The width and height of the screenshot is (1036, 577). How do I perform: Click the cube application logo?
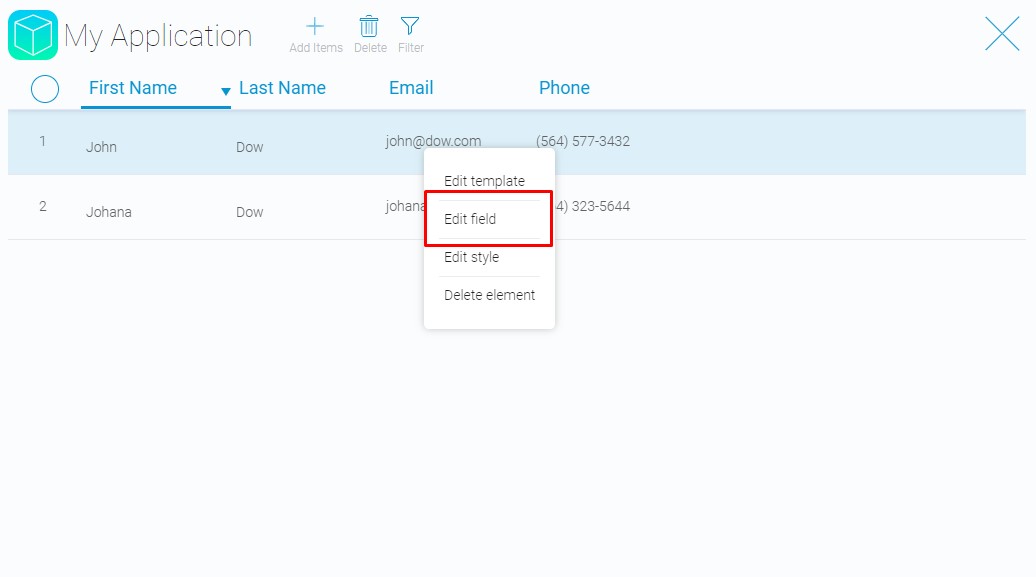[30, 34]
